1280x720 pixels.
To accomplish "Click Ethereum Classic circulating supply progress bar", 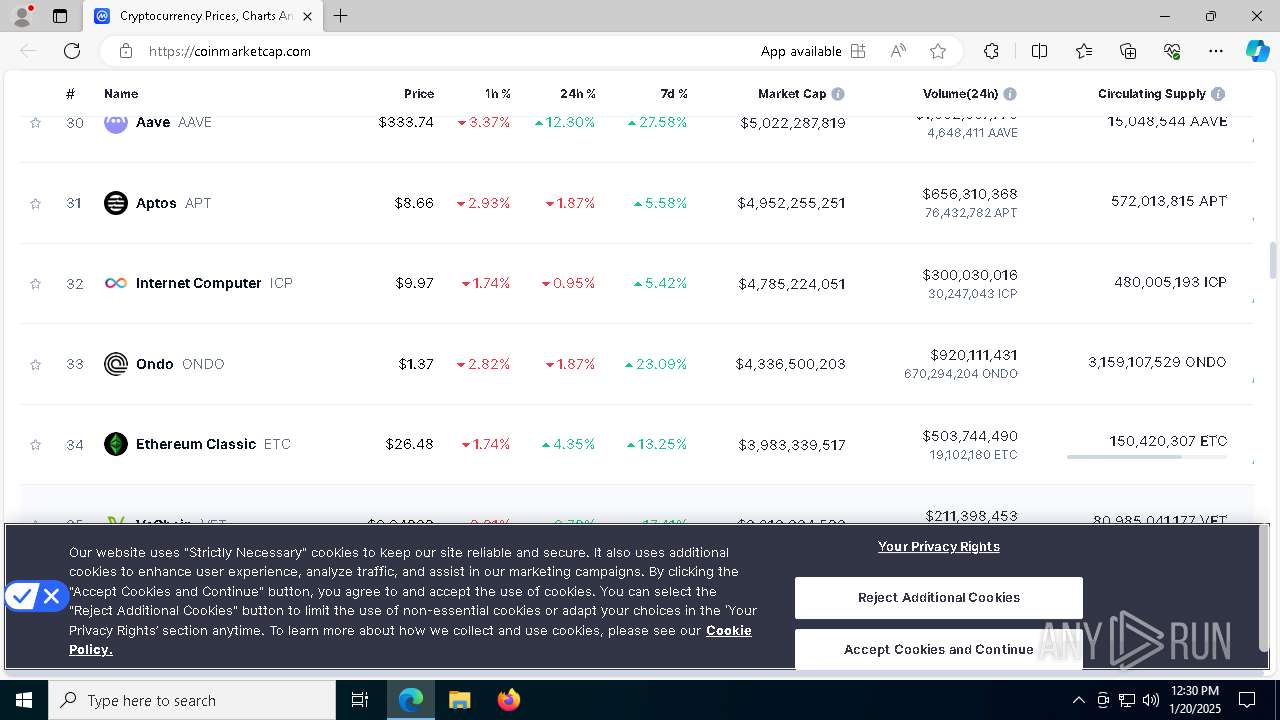I will [1147, 457].
